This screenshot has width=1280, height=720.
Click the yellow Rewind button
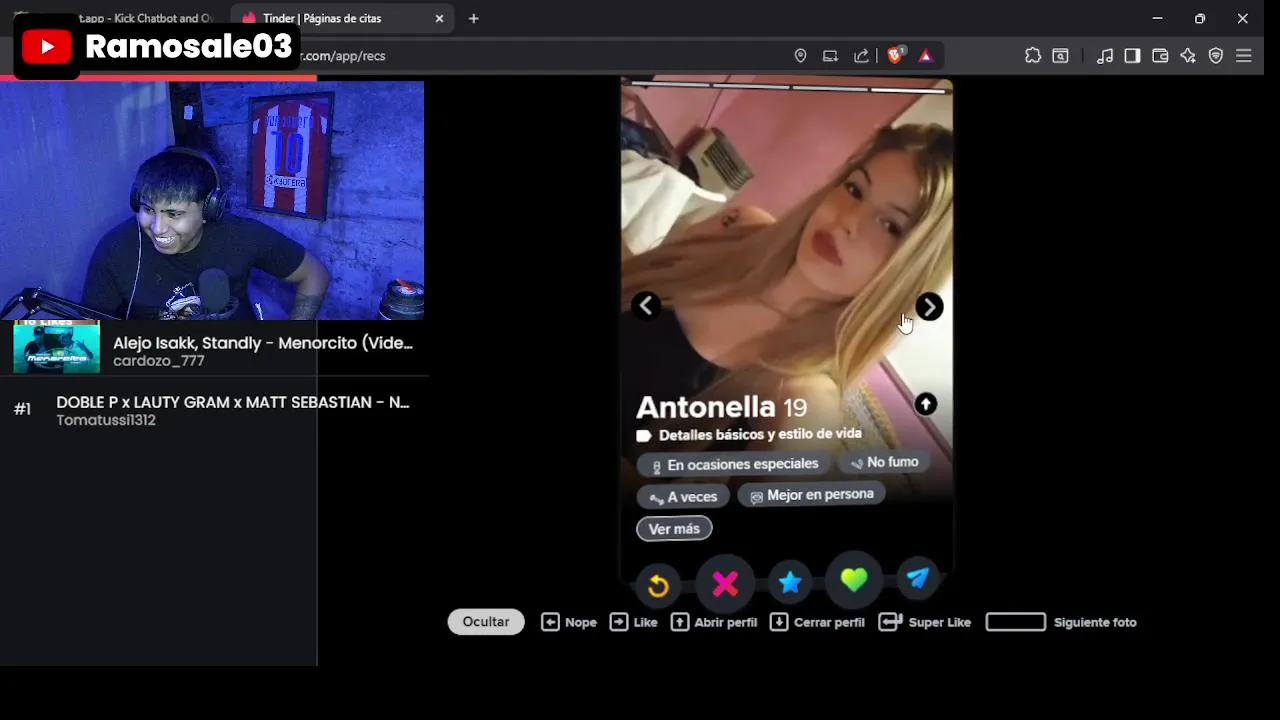[x=658, y=586]
